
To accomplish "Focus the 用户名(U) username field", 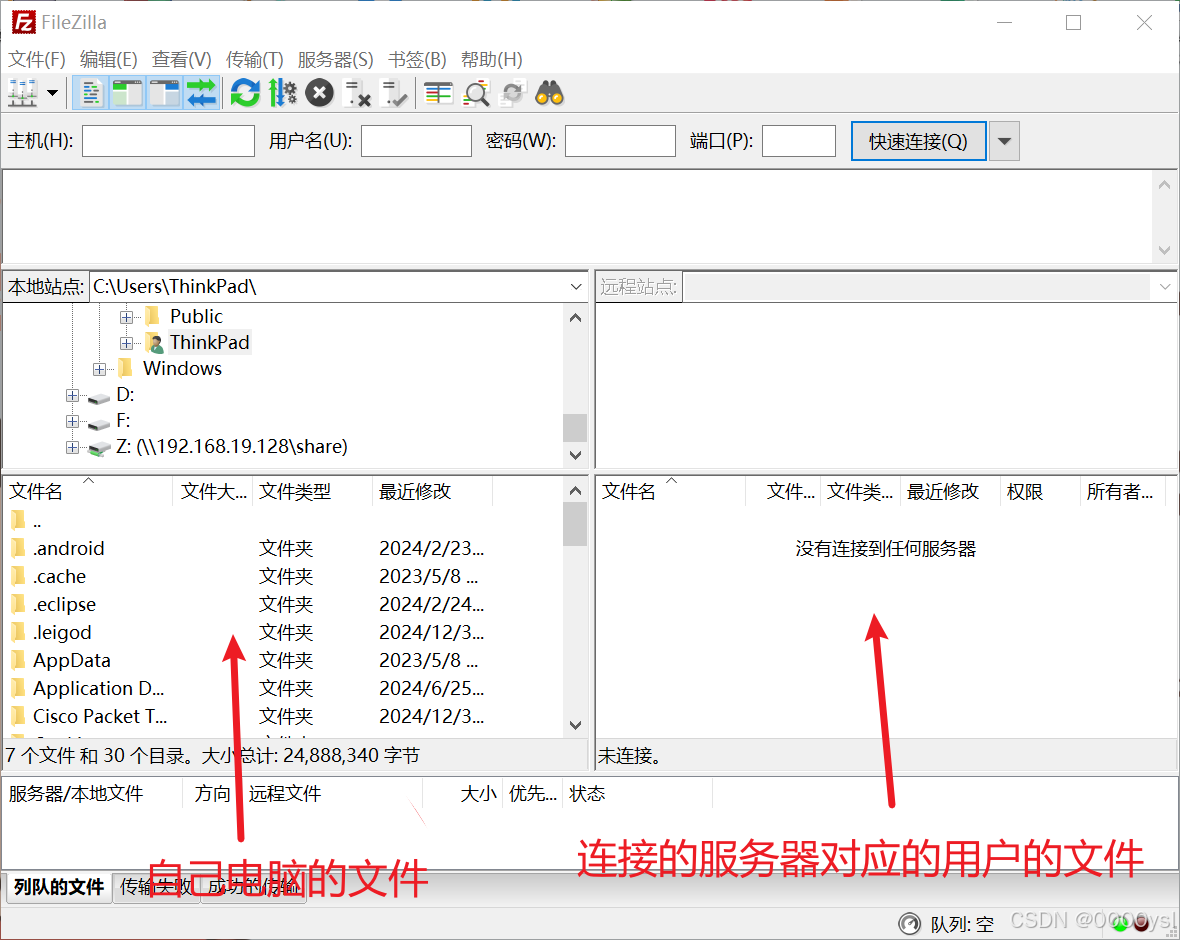I will [x=416, y=141].
